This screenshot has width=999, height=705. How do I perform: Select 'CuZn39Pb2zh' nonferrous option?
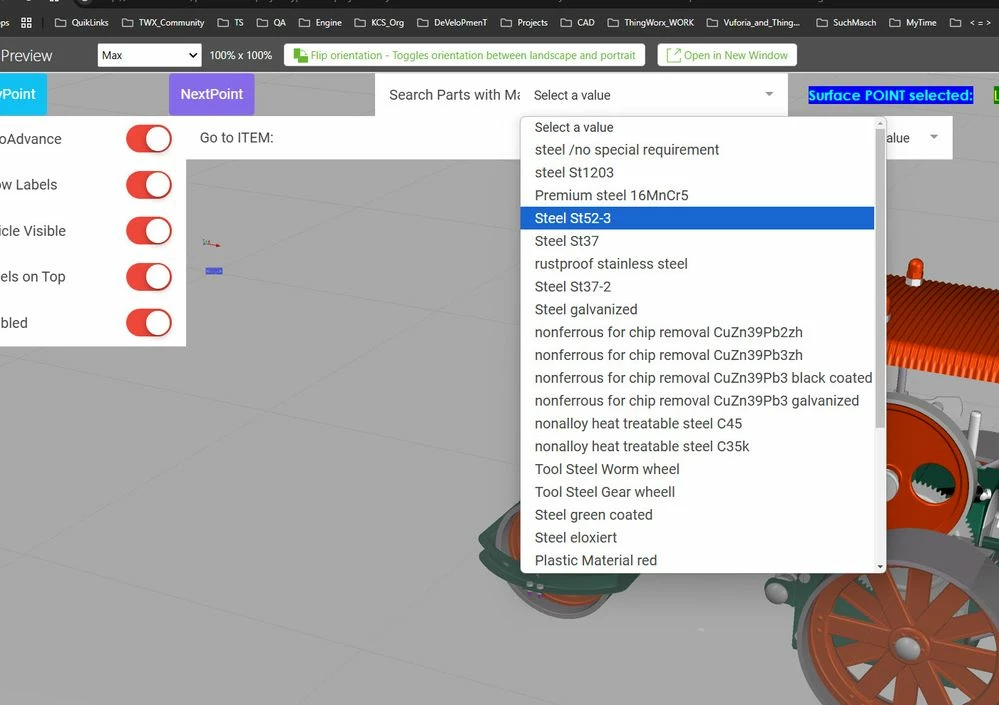click(697, 332)
